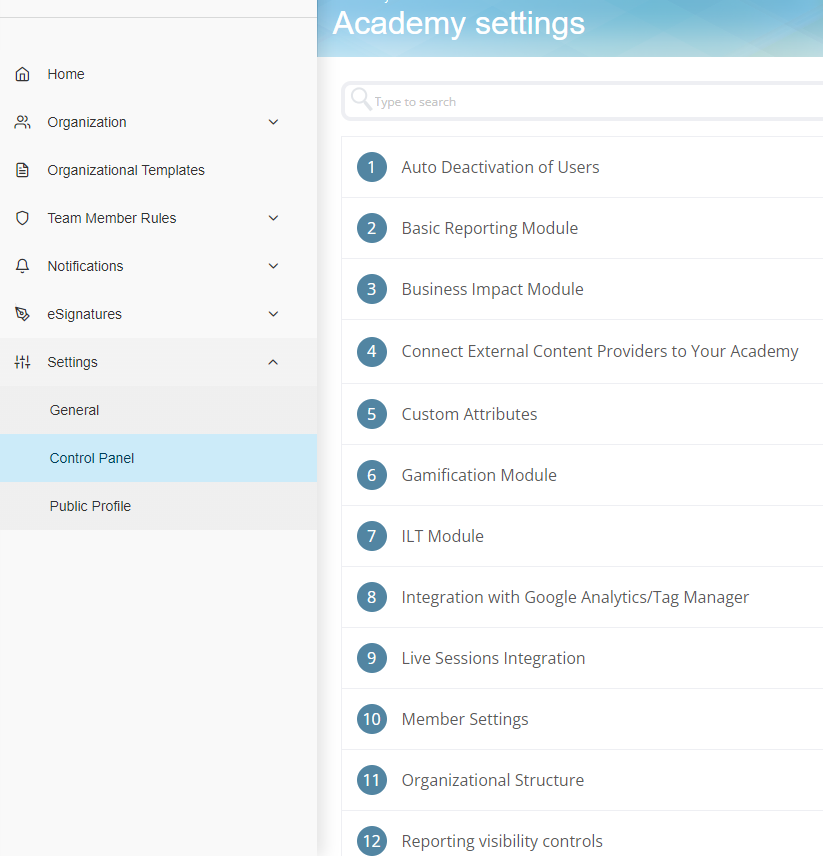823x856 pixels.
Task: Collapse the Settings section chevron
Action: coord(273,362)
